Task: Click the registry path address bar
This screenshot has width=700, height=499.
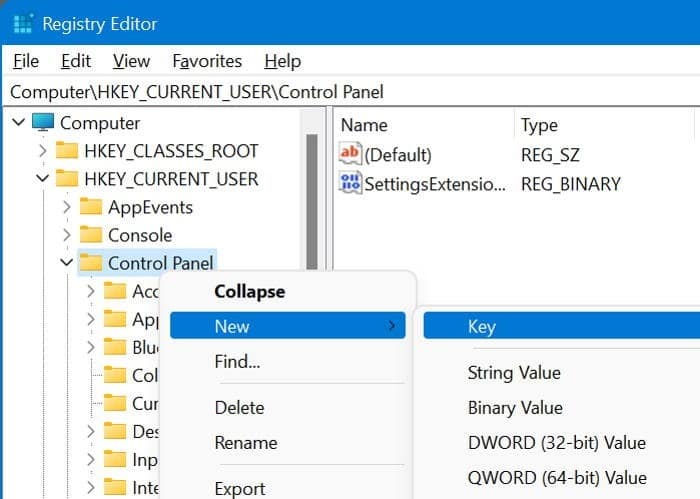Action: point(353,92)
